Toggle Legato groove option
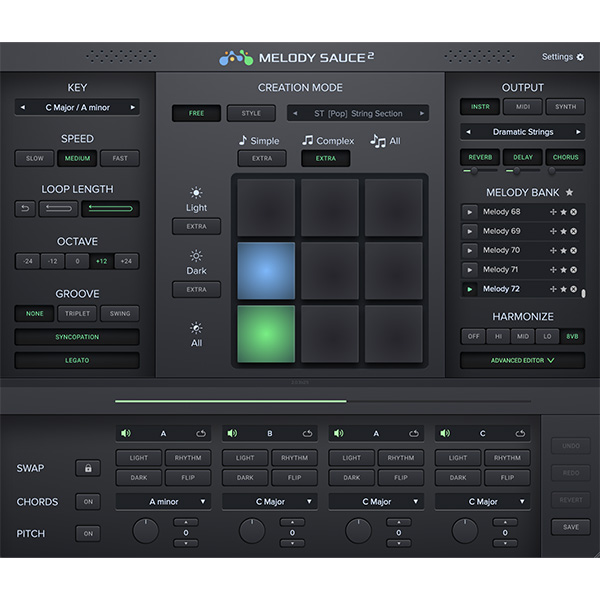 [77, 360]
